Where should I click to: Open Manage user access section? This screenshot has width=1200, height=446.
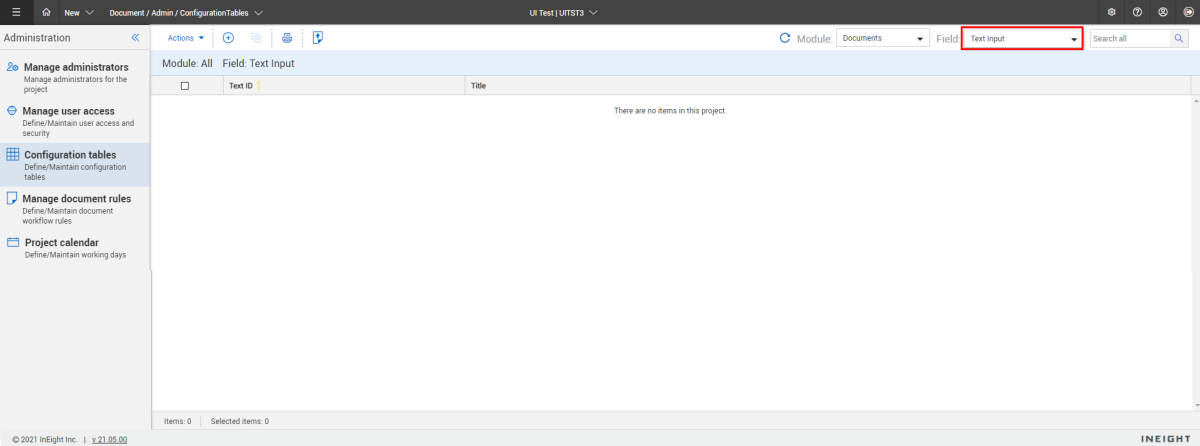pos(75,121)
